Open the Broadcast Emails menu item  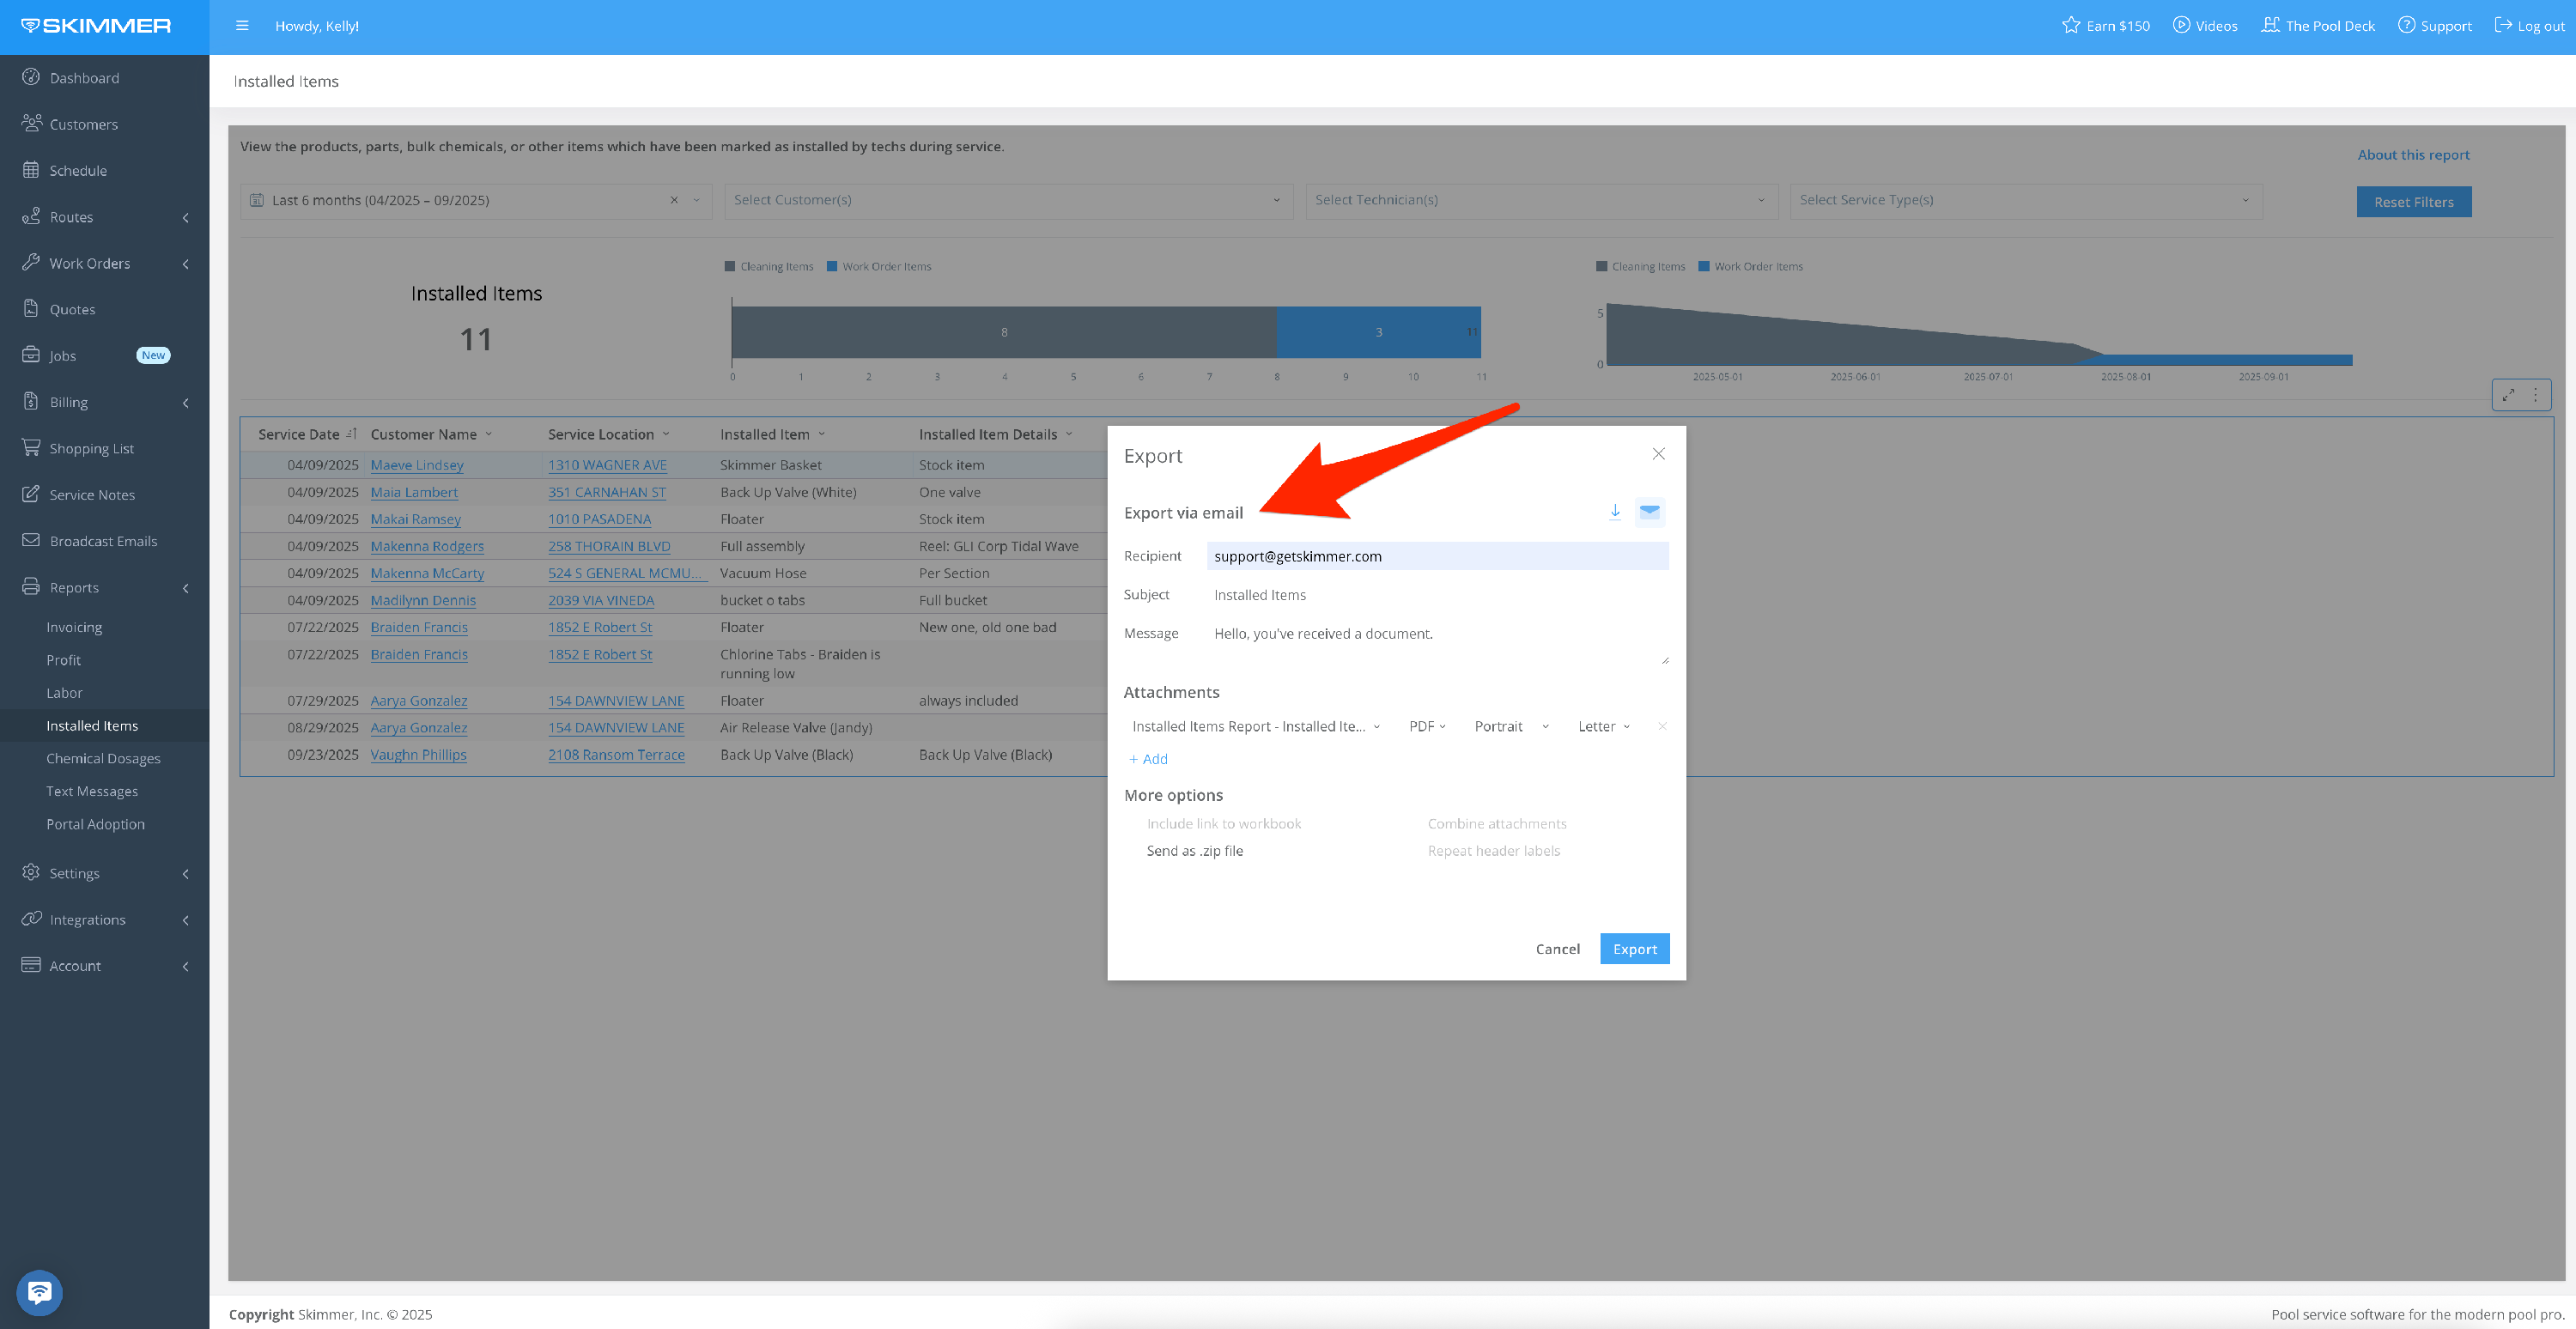103,541
